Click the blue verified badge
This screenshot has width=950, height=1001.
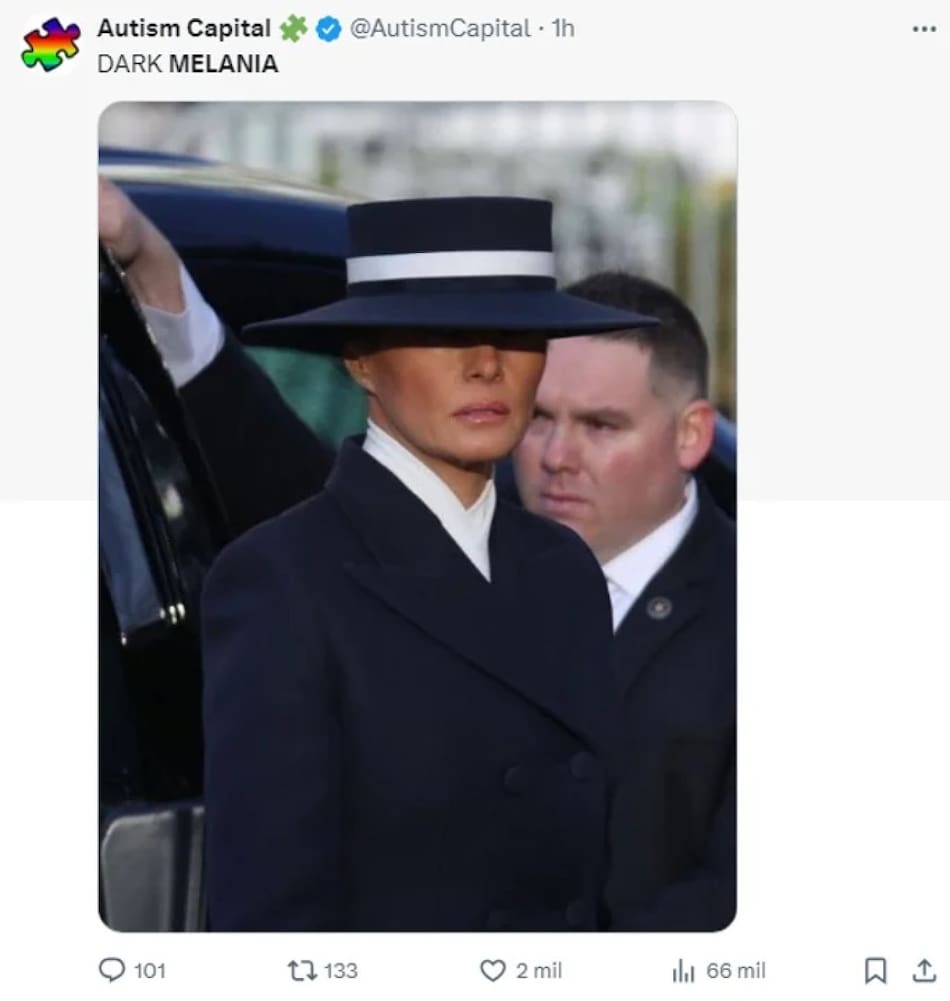pyautogui.click(x=329, y=30)
